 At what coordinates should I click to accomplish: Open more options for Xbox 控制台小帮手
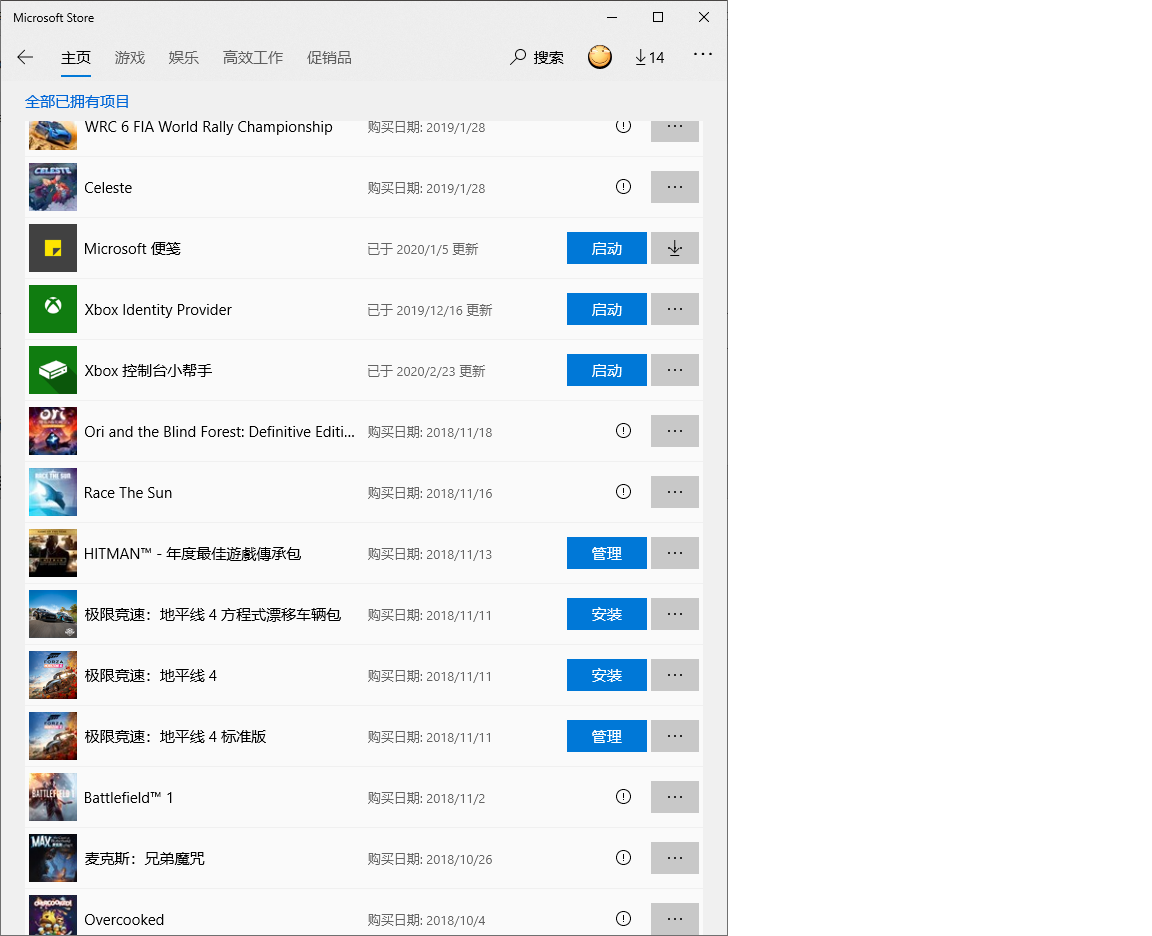674,370
